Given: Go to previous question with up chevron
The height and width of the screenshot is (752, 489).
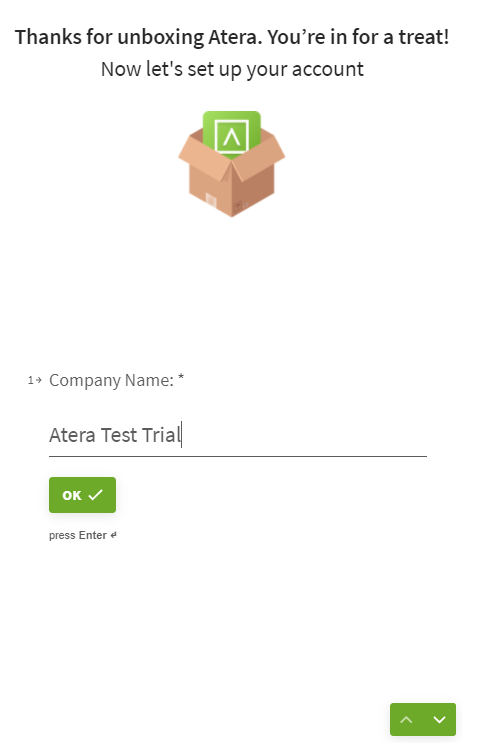Looking at the screenshot, I should point(407,719).
